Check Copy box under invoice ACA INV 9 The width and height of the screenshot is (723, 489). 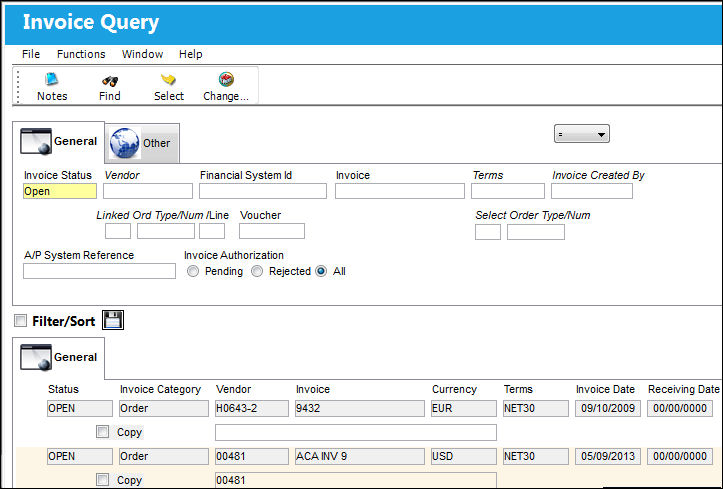click(102, 480)
